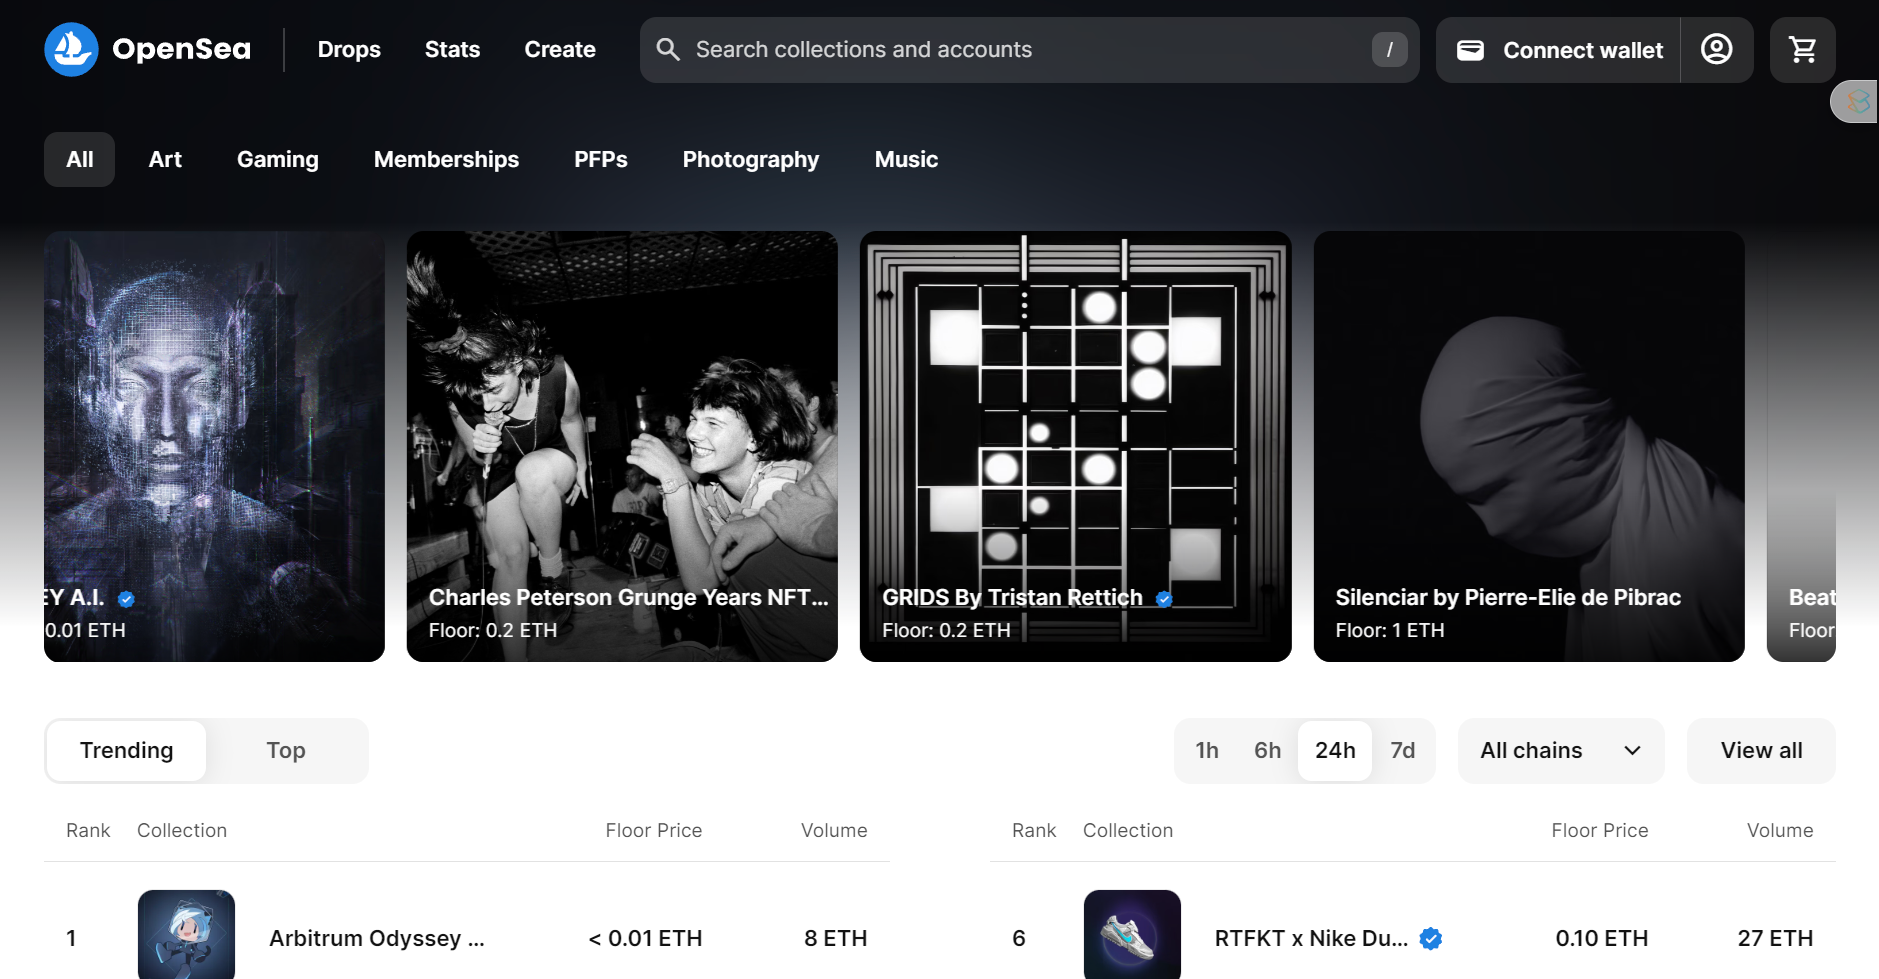
Task: Click 'Floor: 1 ETH' on Silenciar card
Action: point(1390,630)
